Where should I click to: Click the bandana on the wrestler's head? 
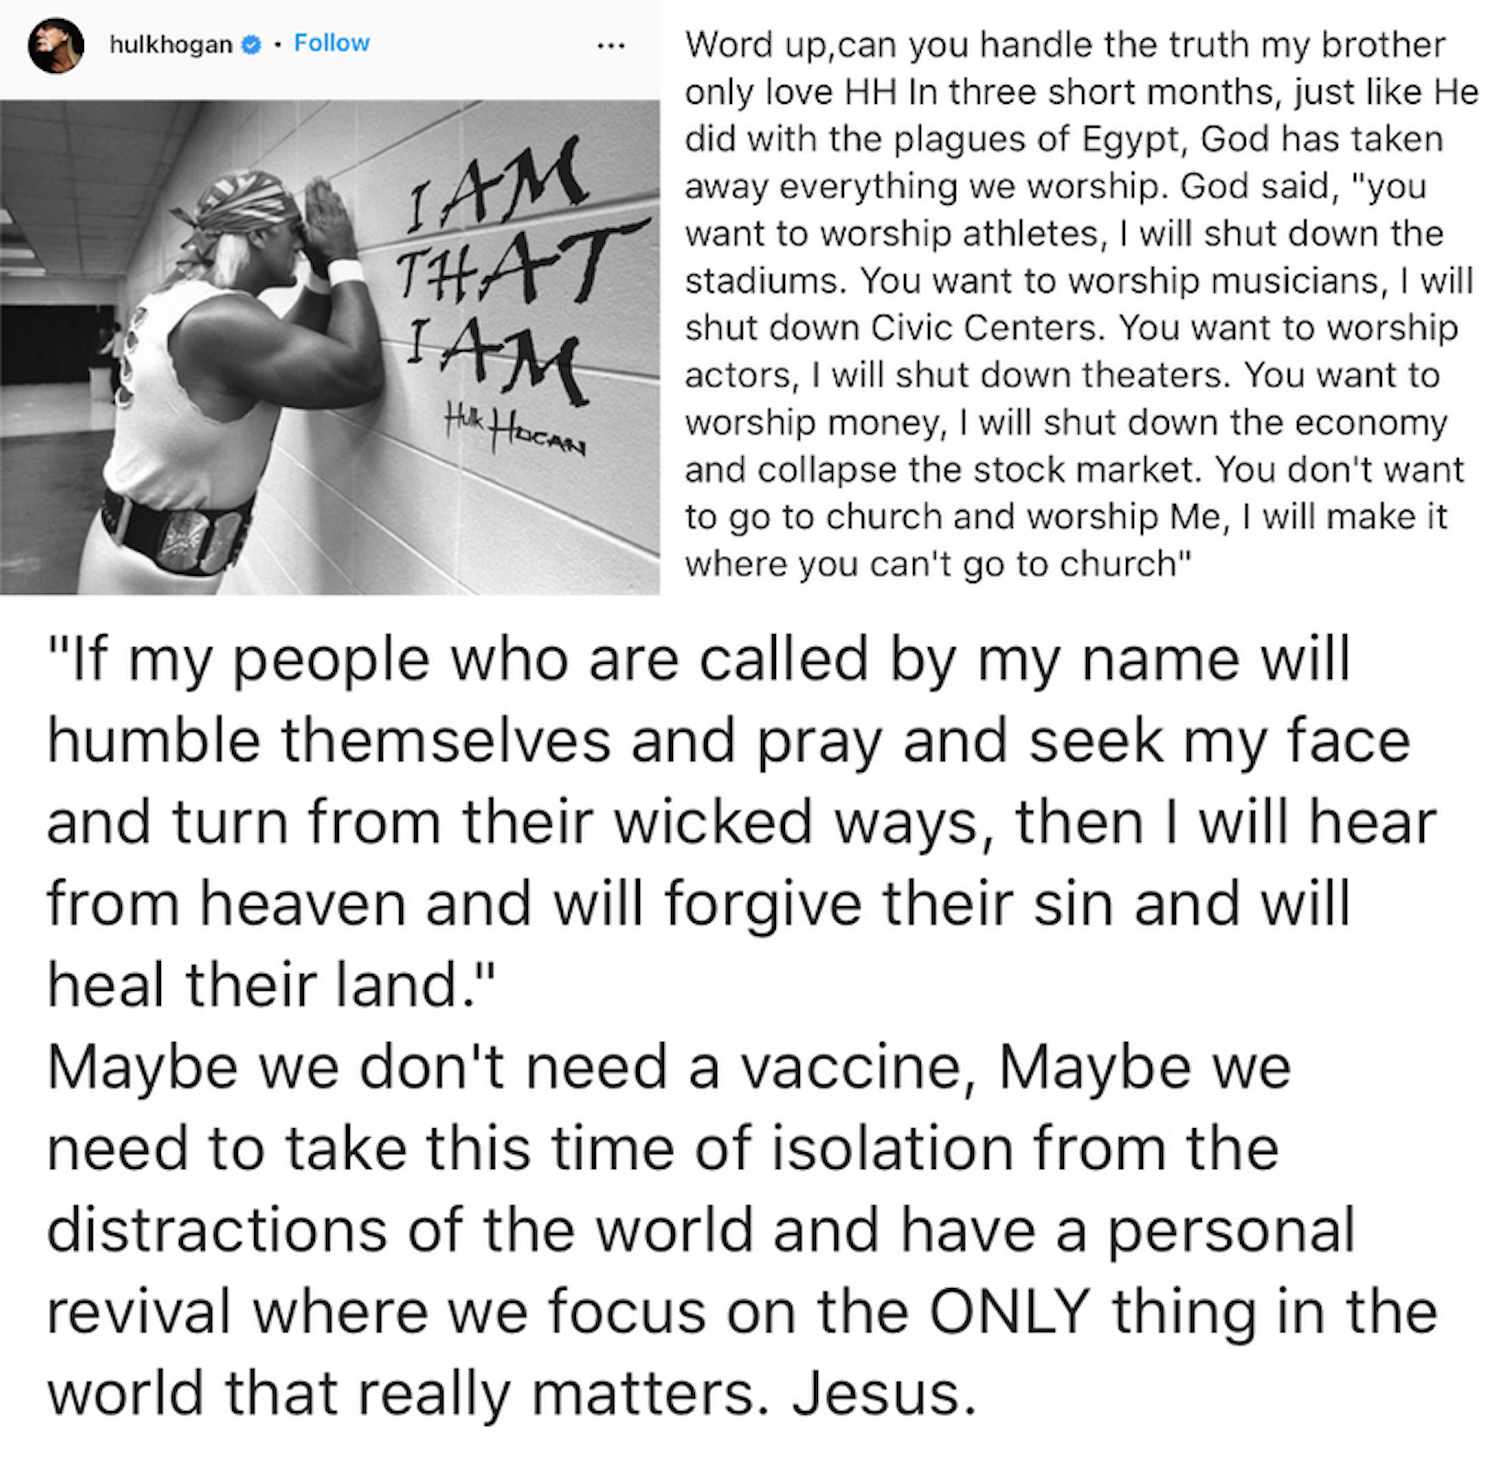point(240,205)
